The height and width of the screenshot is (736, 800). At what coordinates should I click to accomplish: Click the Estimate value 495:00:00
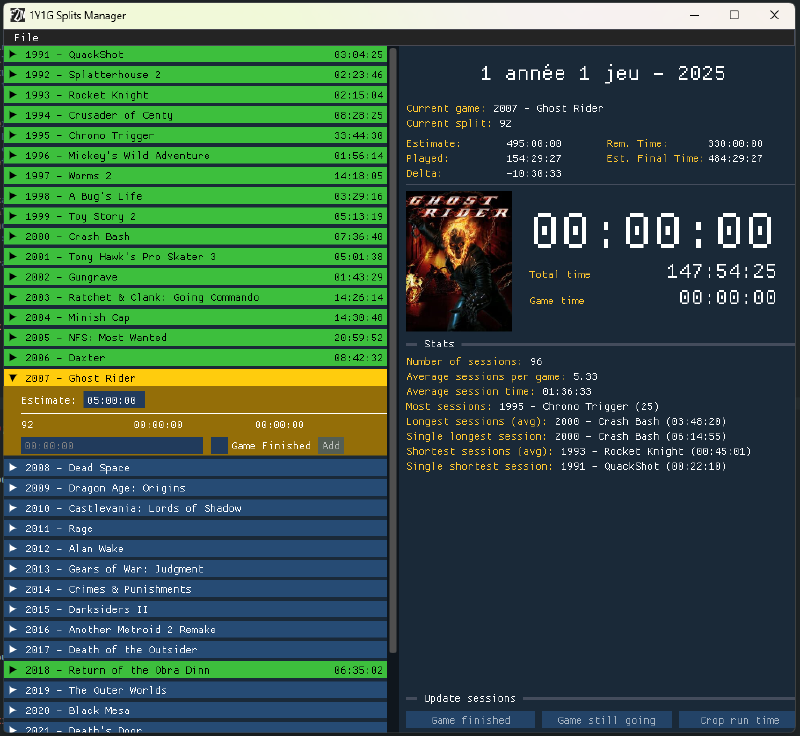pos(534,143)
